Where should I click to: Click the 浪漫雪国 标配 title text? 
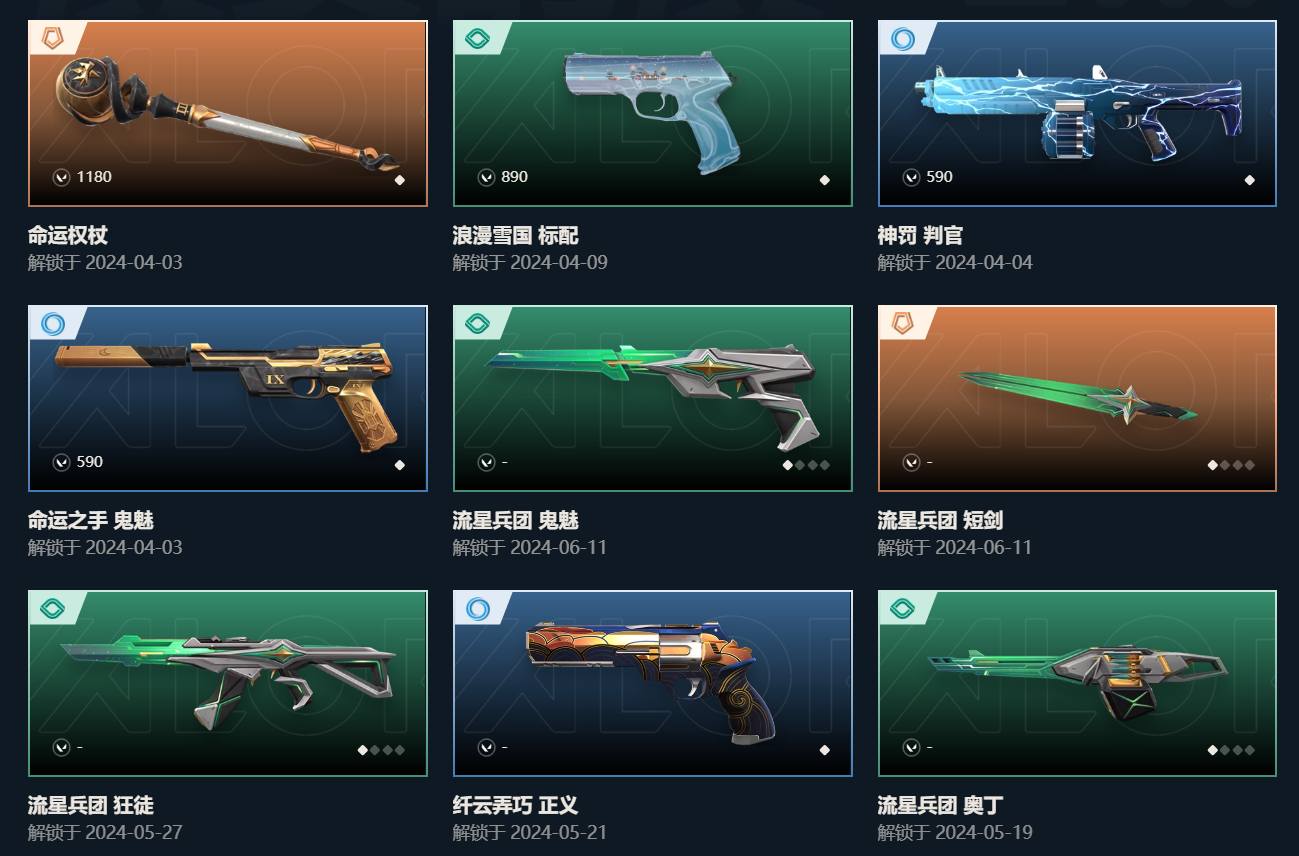point(515,236)
